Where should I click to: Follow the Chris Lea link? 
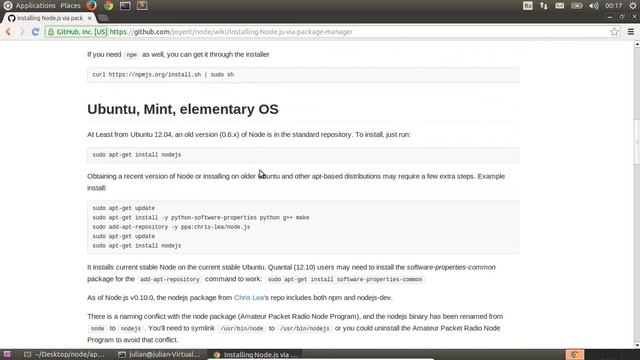point(249,298)
